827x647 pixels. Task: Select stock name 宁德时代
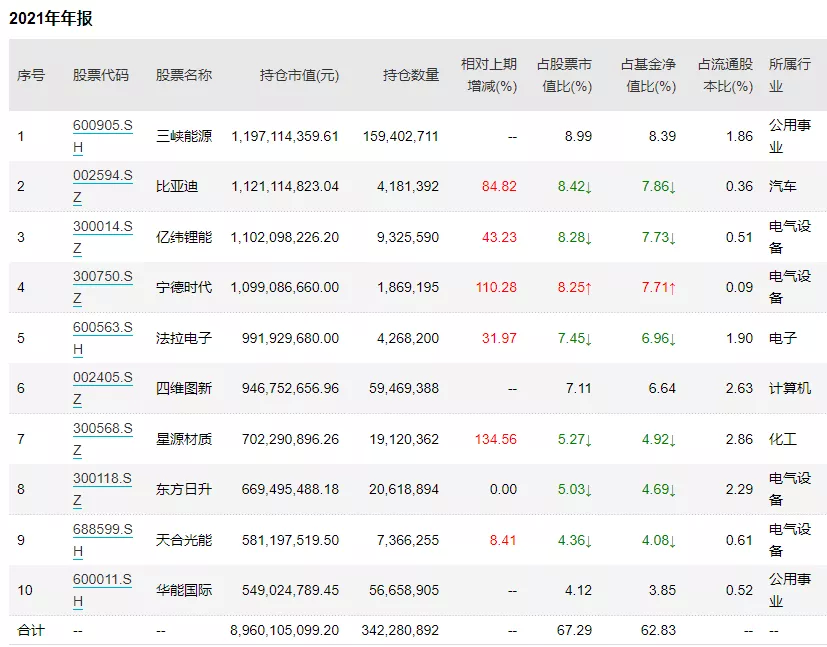[184, 287]
